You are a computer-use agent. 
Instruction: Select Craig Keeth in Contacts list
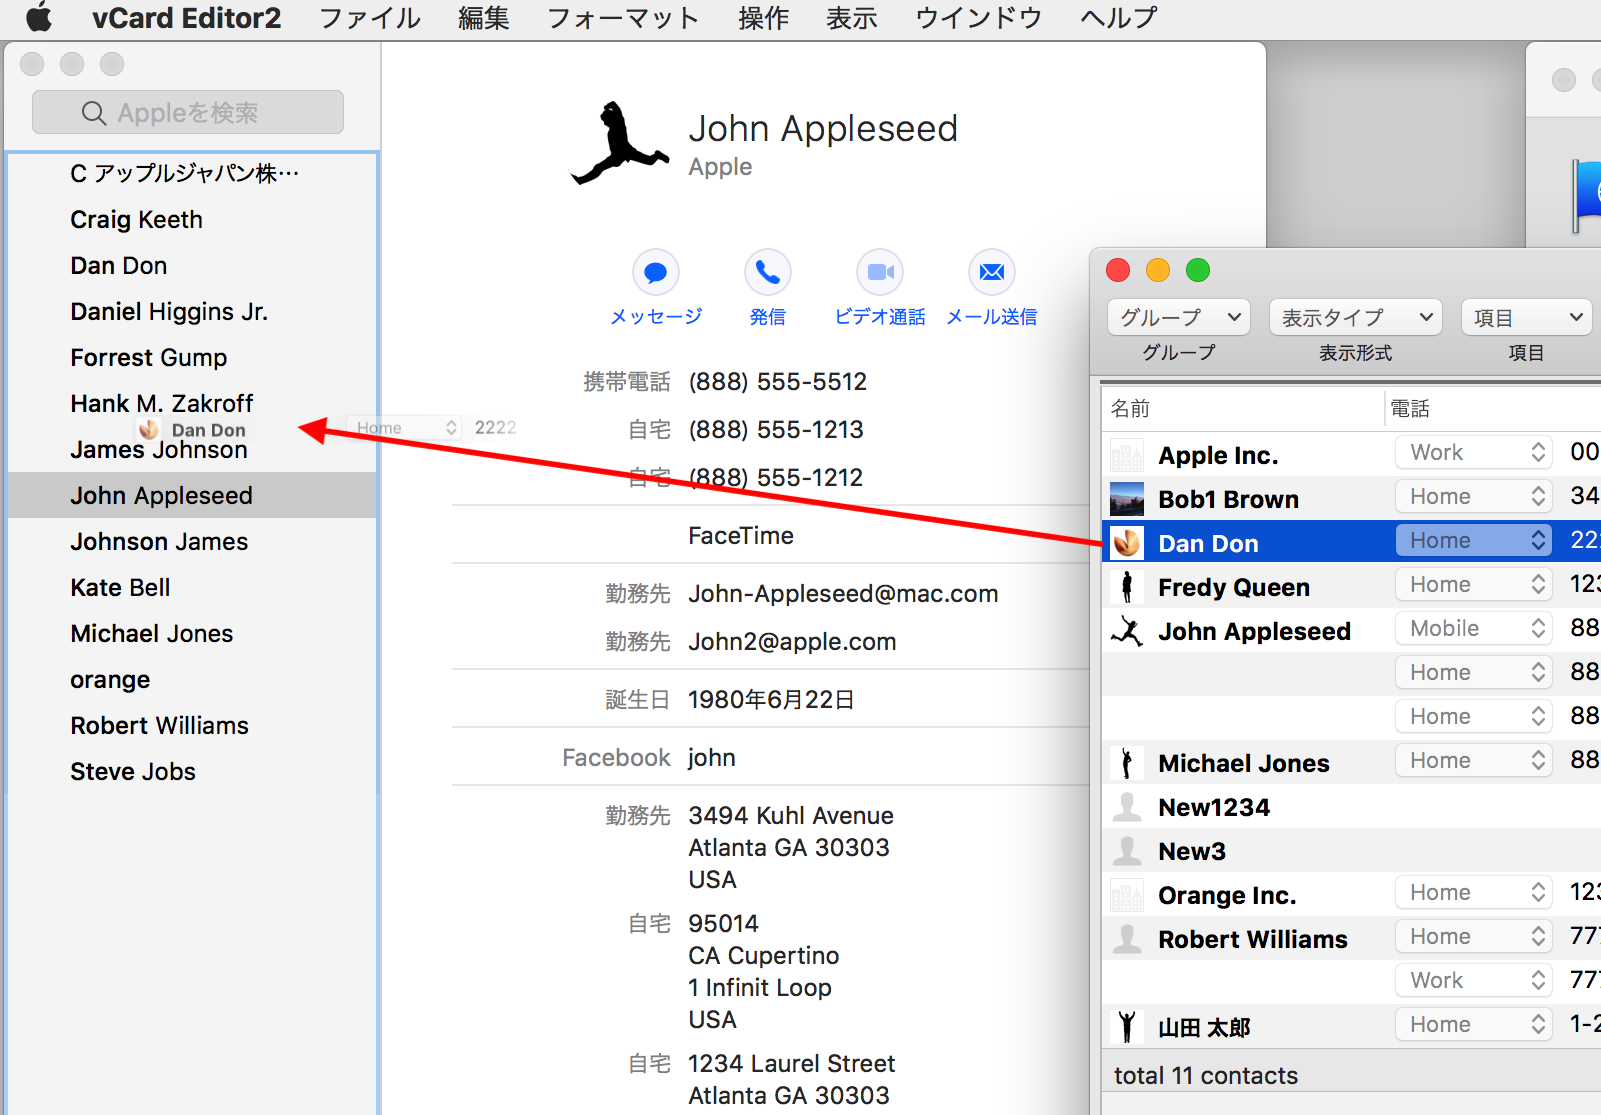click(x=192, y=220)
